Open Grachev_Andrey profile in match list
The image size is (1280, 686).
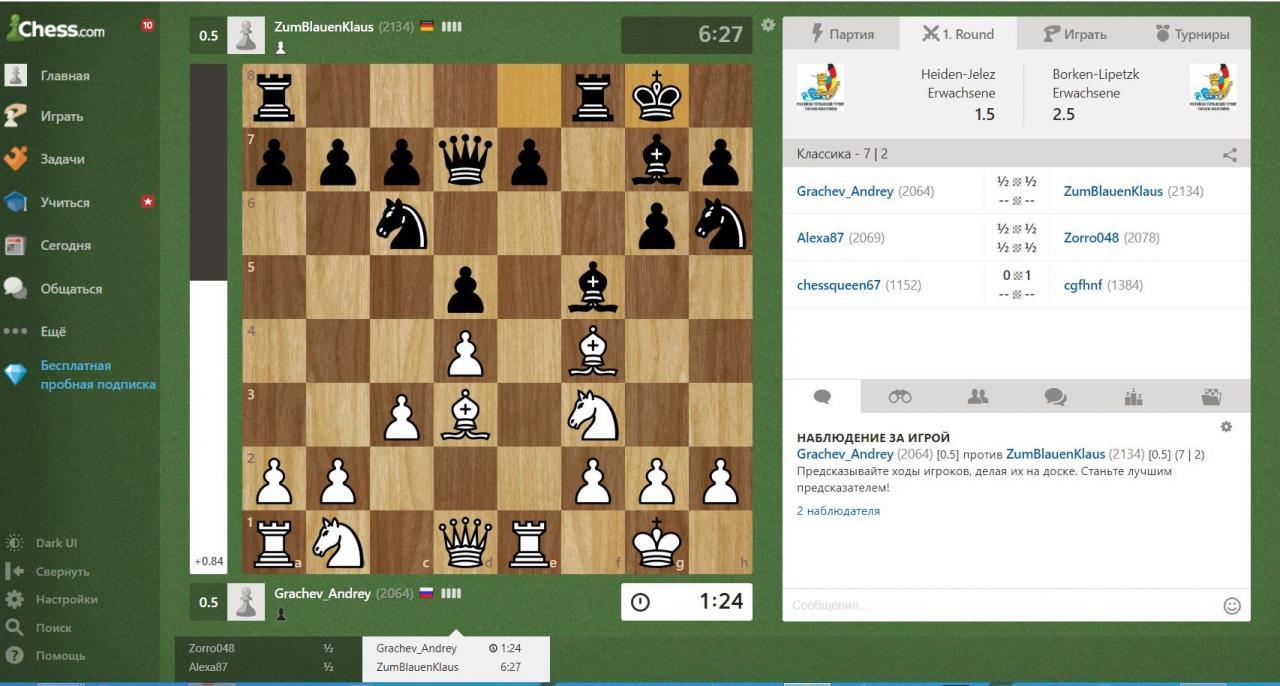[x=845, y=191]
